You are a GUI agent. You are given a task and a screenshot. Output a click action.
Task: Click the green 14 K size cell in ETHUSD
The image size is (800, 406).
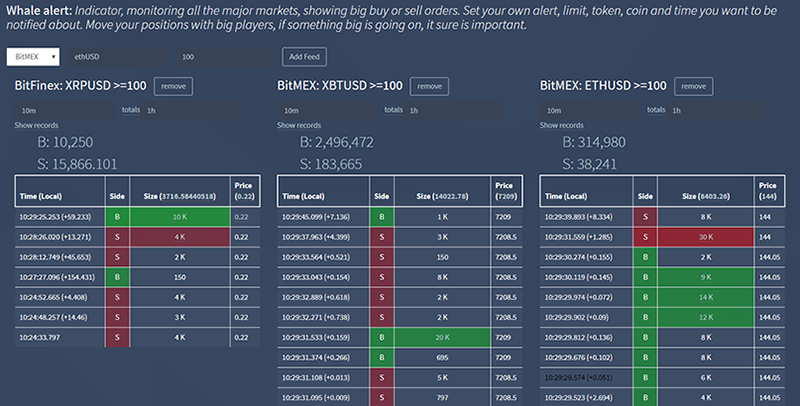706,297
